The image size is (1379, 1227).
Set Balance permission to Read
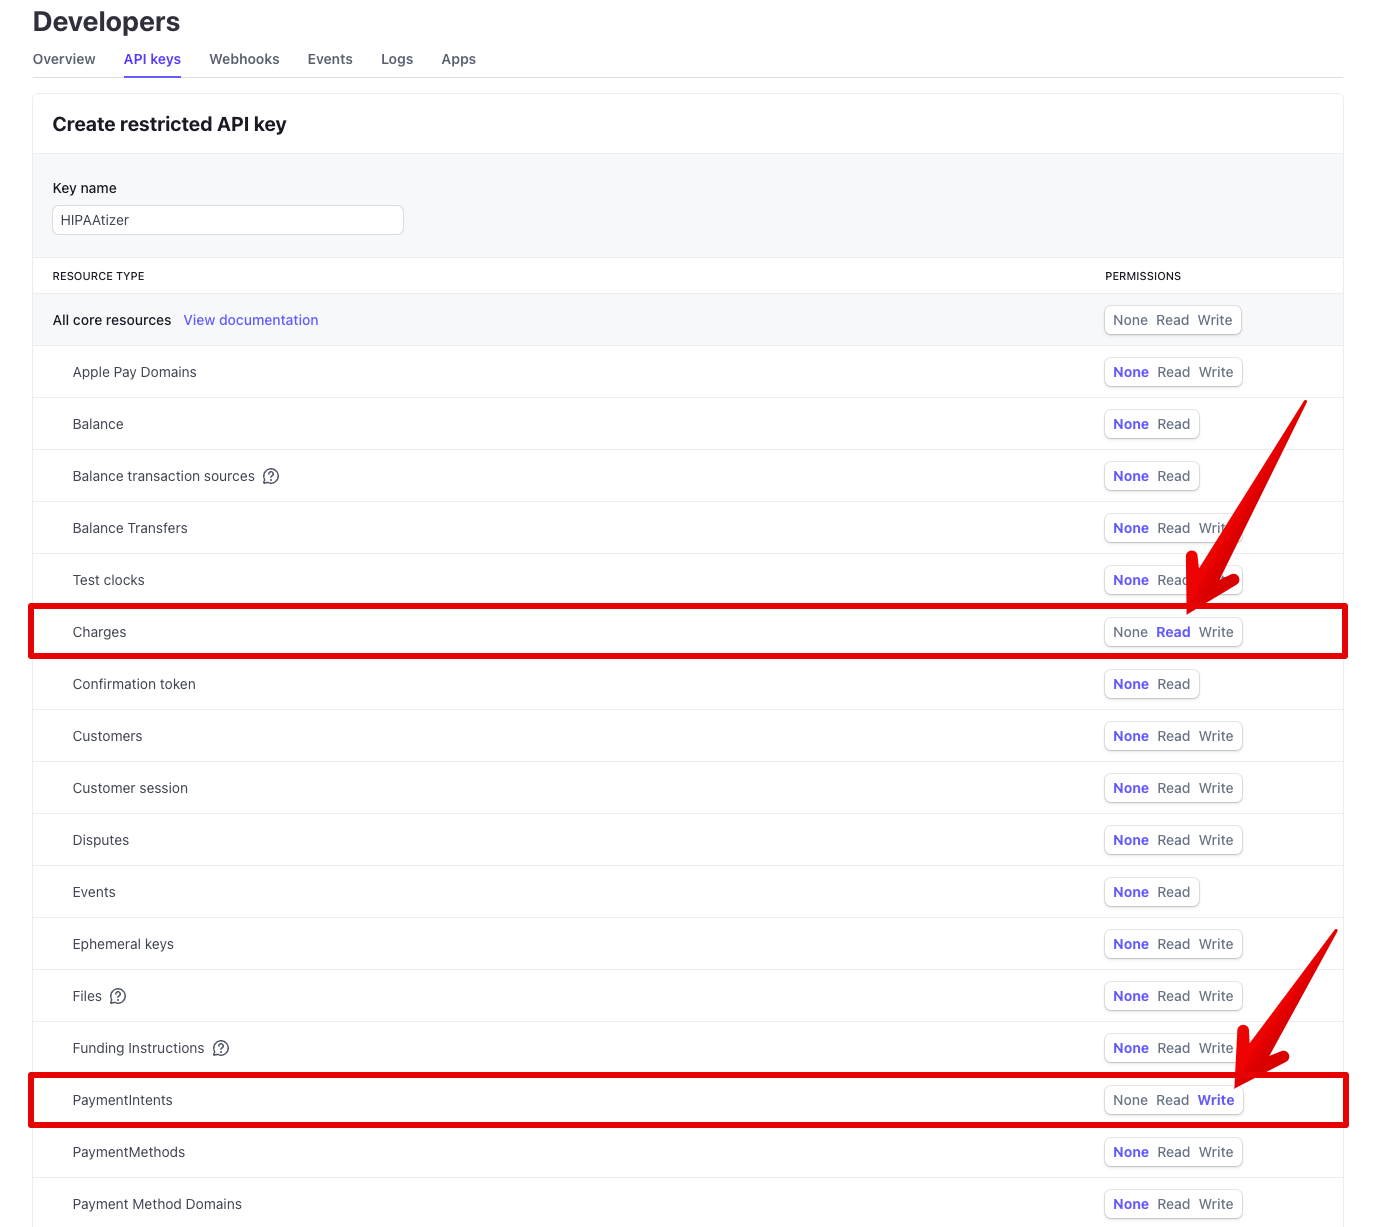pos(1173,424)
